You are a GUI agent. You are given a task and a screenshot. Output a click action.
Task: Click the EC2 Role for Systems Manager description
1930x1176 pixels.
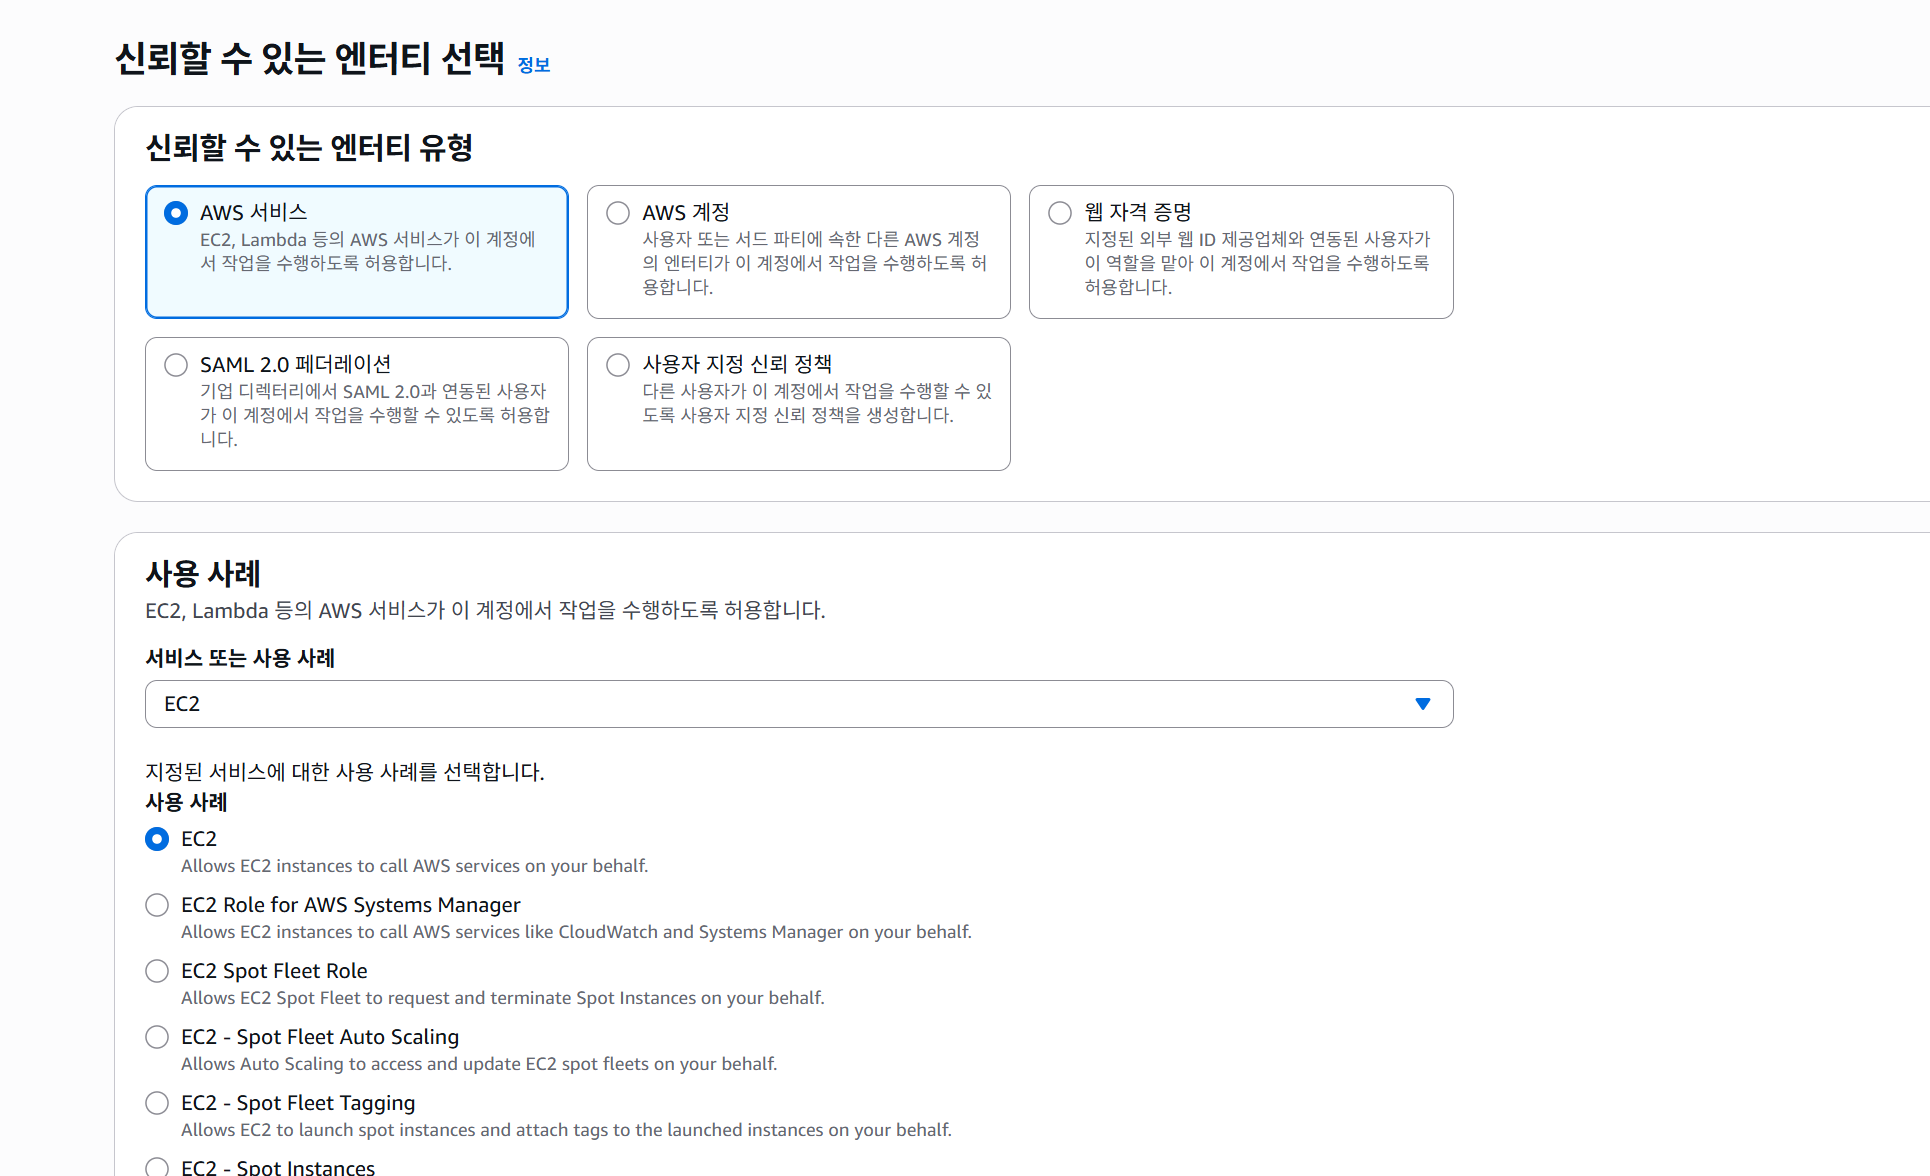click(576, 932)
